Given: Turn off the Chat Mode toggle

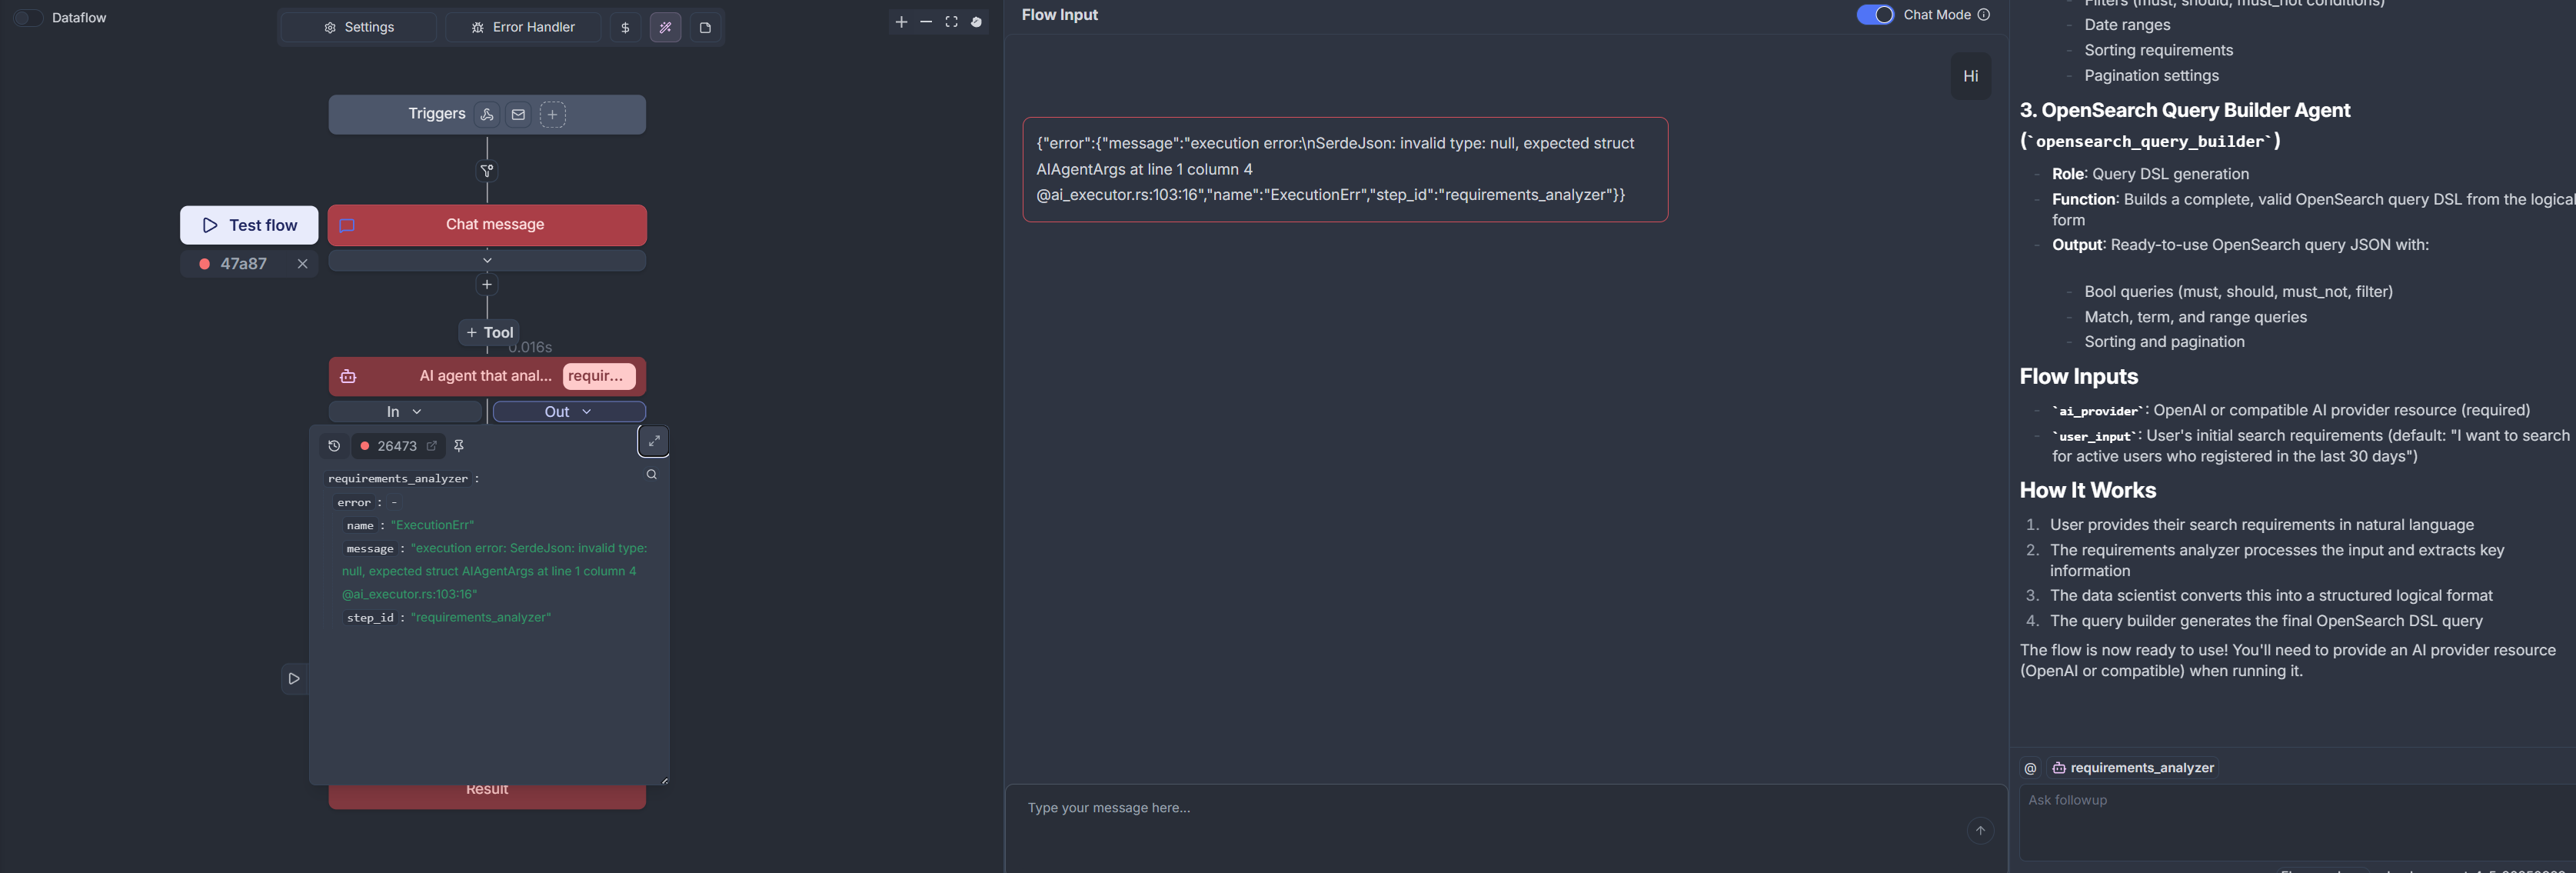Looking at the screenshot, I should click(x=1874, y=15).
